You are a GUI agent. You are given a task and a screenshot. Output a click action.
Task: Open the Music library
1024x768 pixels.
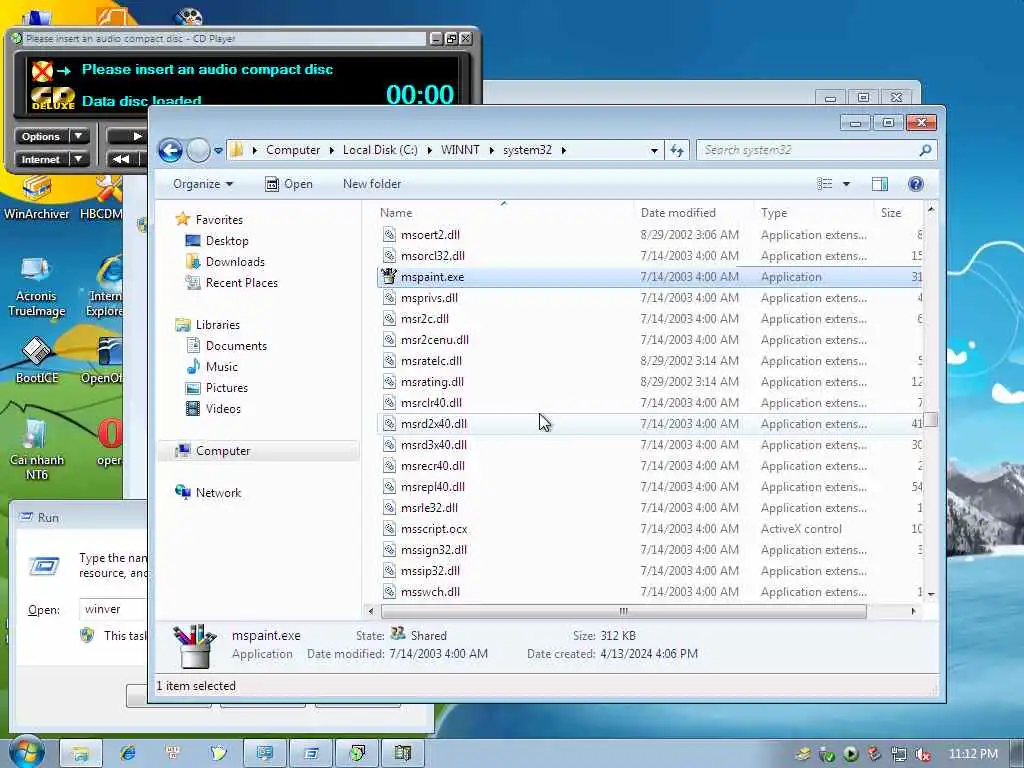(221, 367)
